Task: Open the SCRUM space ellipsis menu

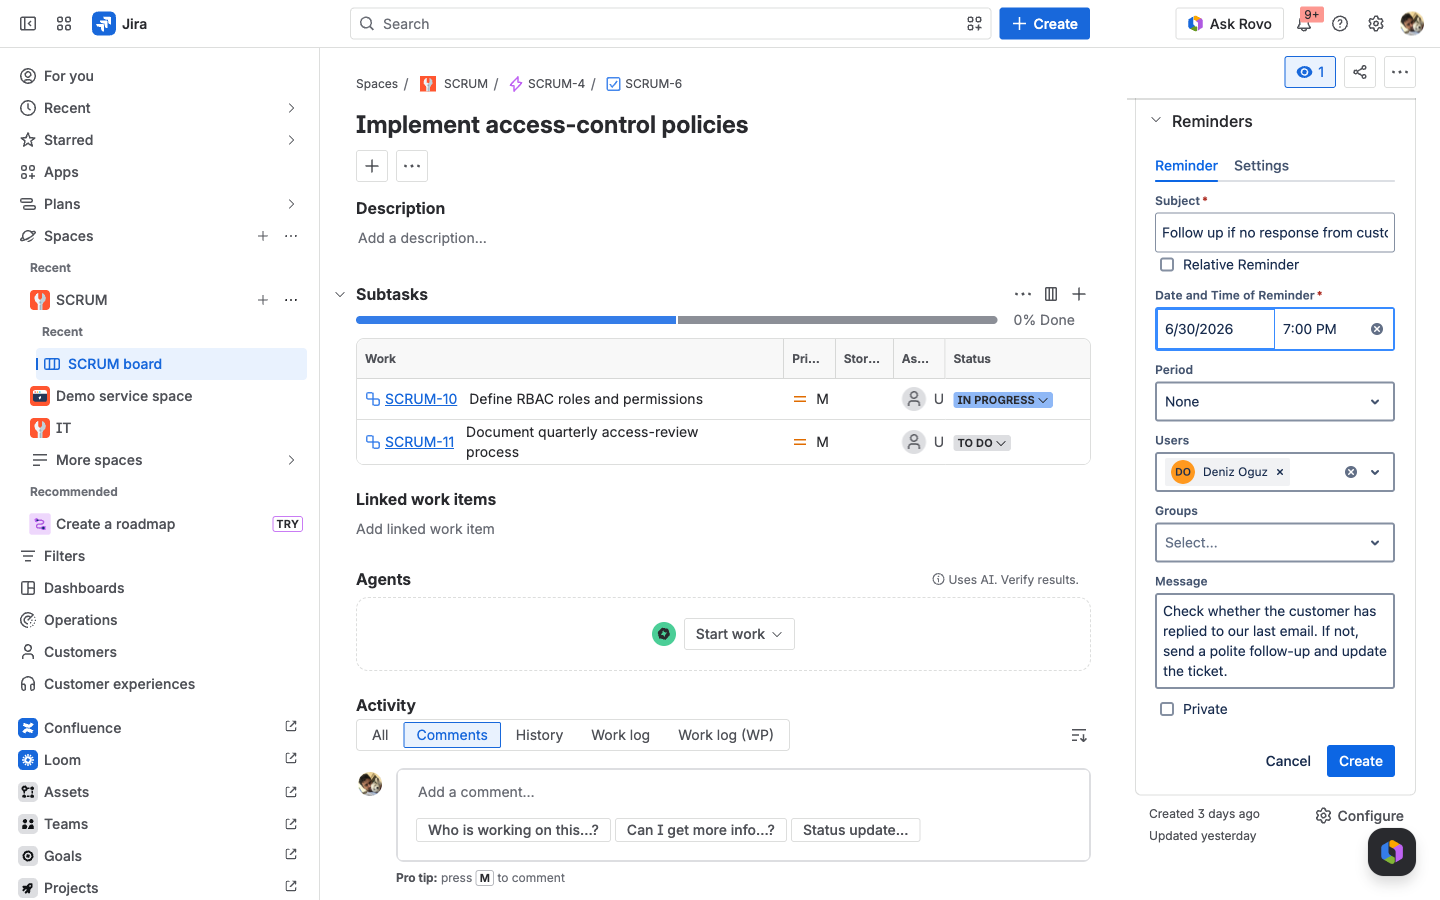Action: point(291,300)
